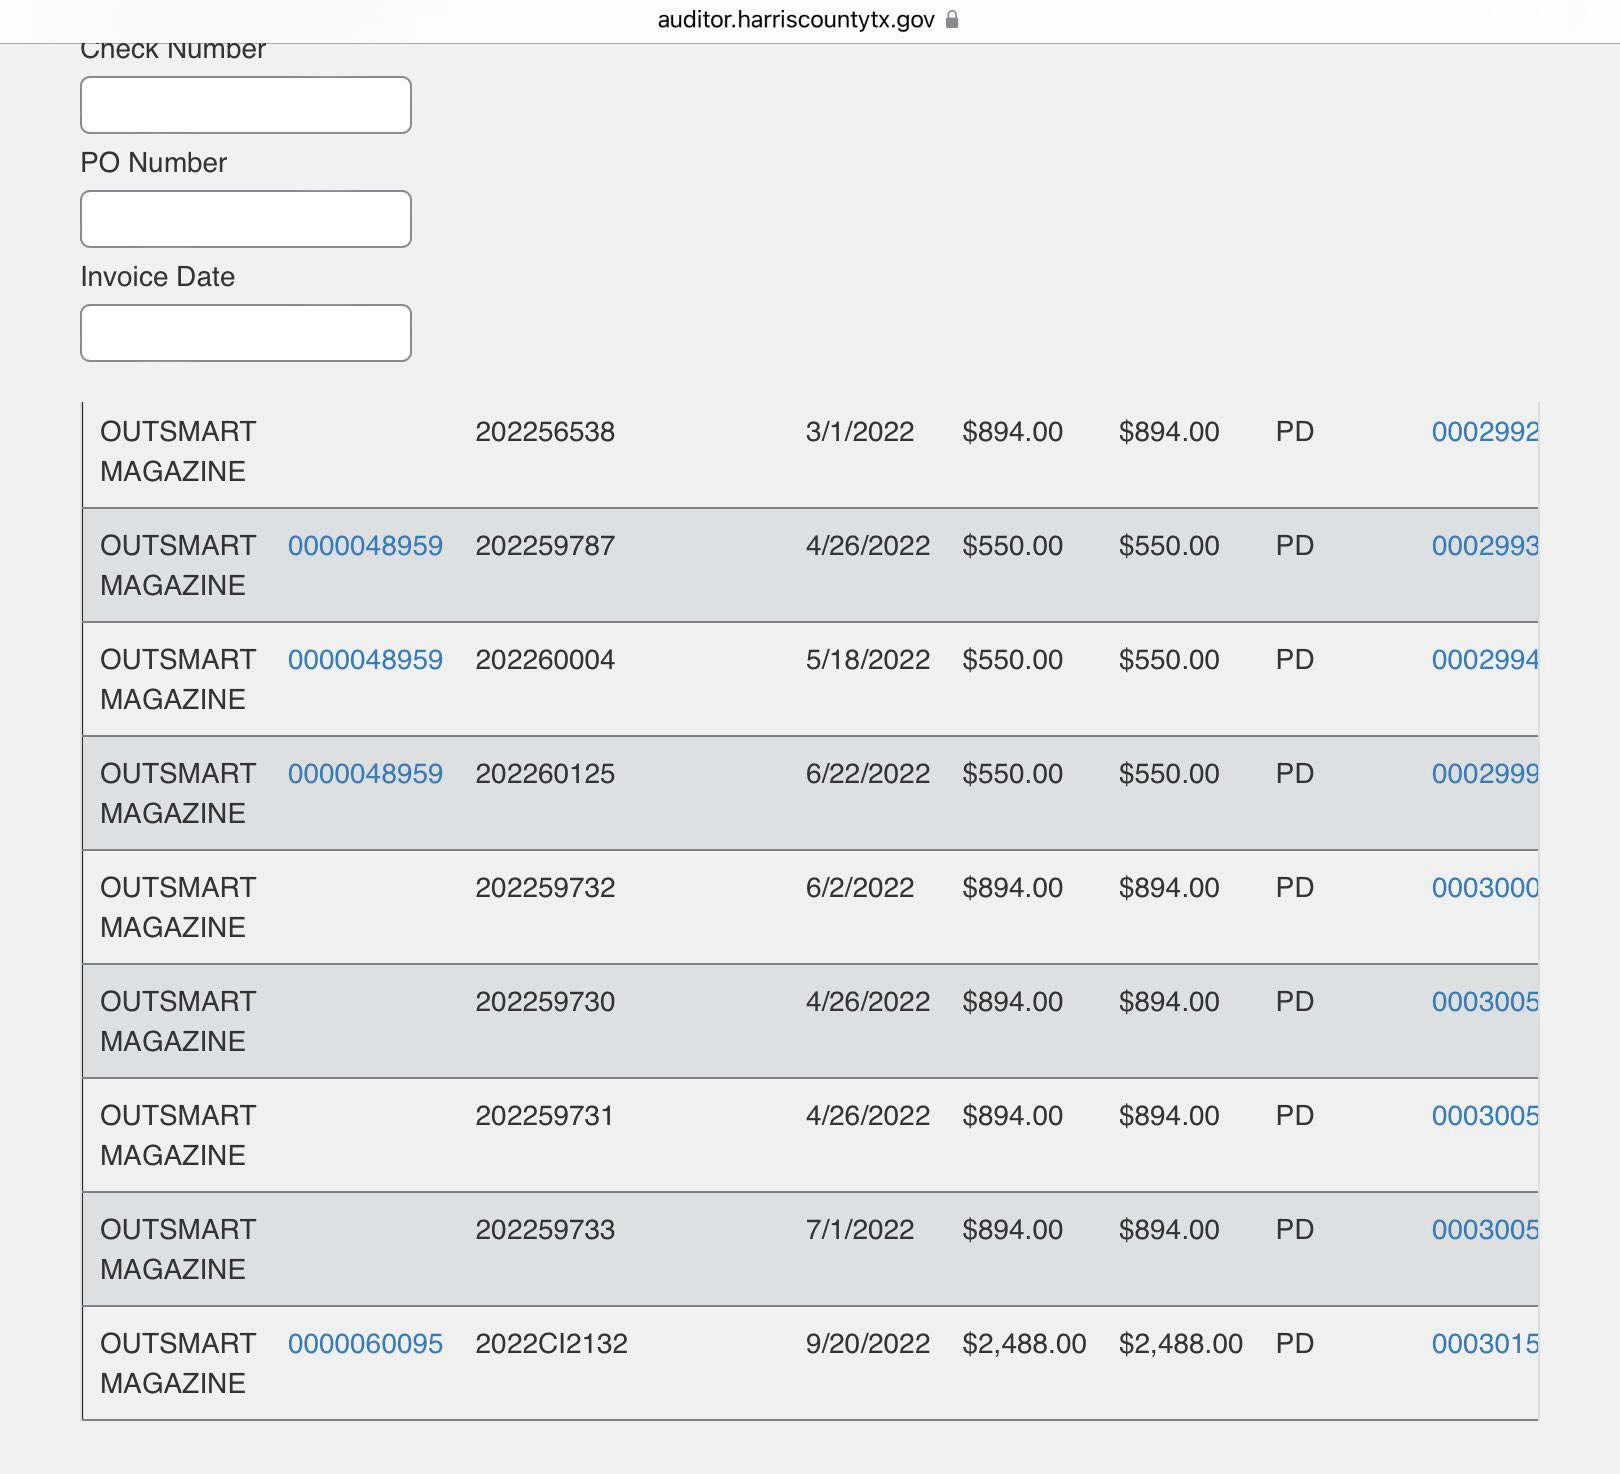Click the date 3/1/2022
Screen dimensions: 1620x1474
tap(860, 432)
